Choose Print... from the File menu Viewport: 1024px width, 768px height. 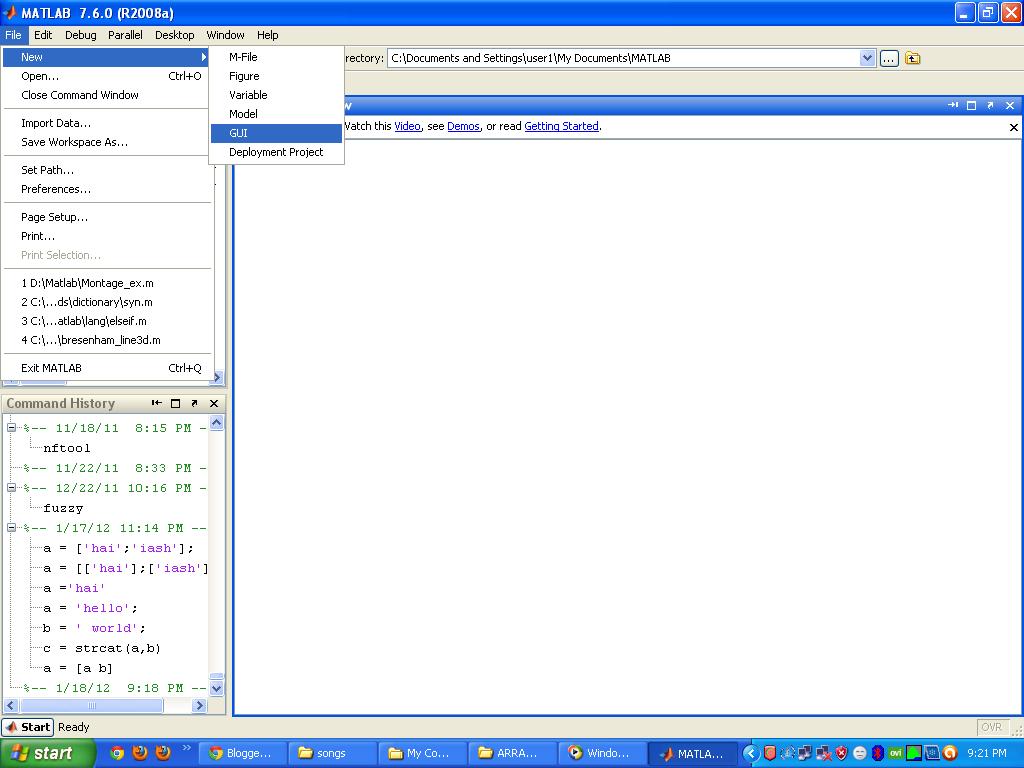point(107,236)
